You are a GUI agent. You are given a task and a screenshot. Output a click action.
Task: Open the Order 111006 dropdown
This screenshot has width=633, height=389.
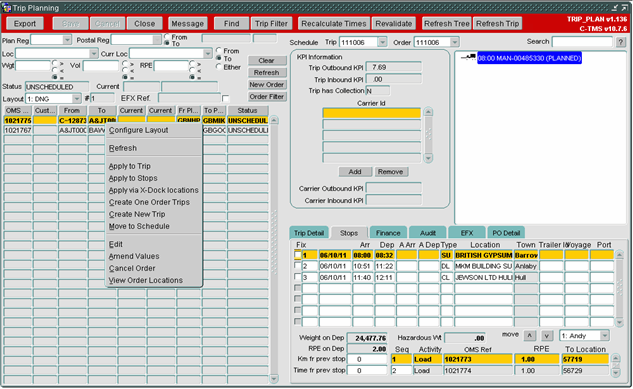pos(455,42)
